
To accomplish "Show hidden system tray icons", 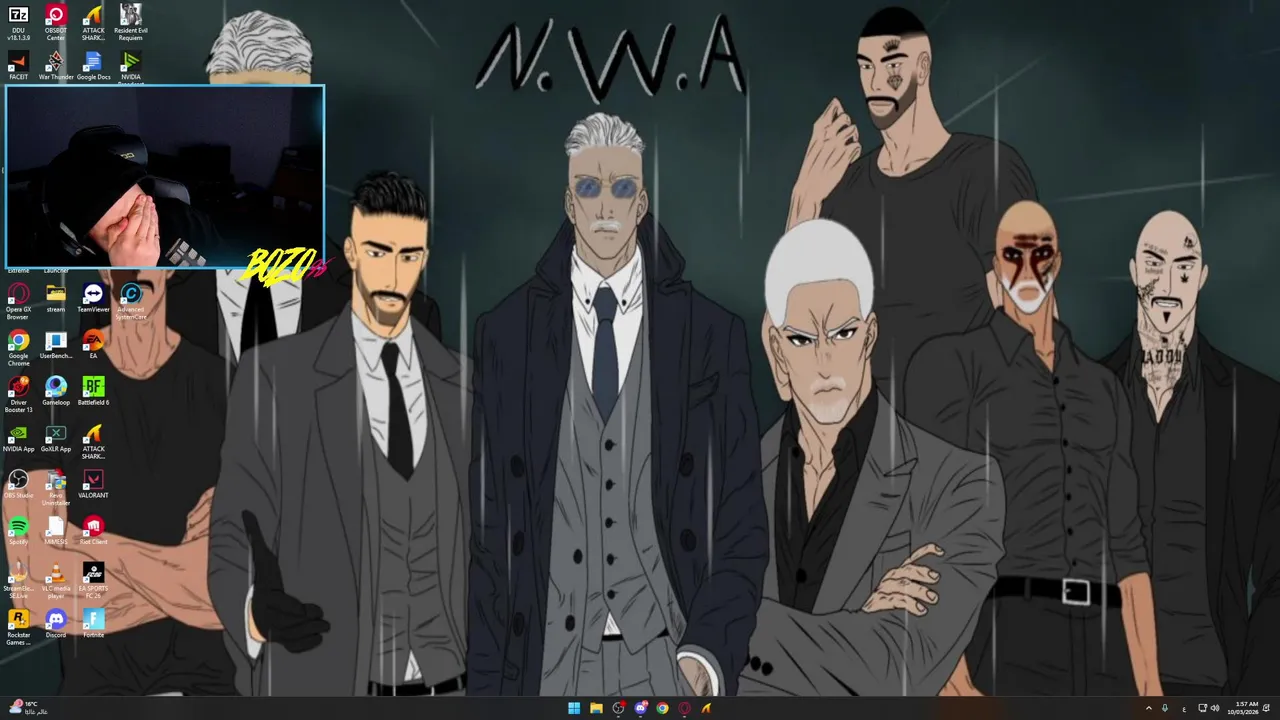I will coord(1148,708).
